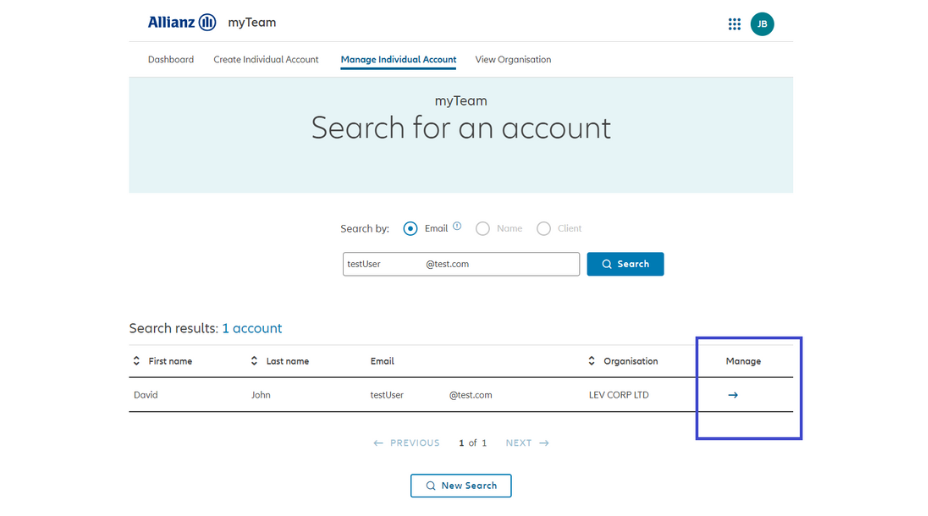Go to NEXT results page

click(527, 443)
